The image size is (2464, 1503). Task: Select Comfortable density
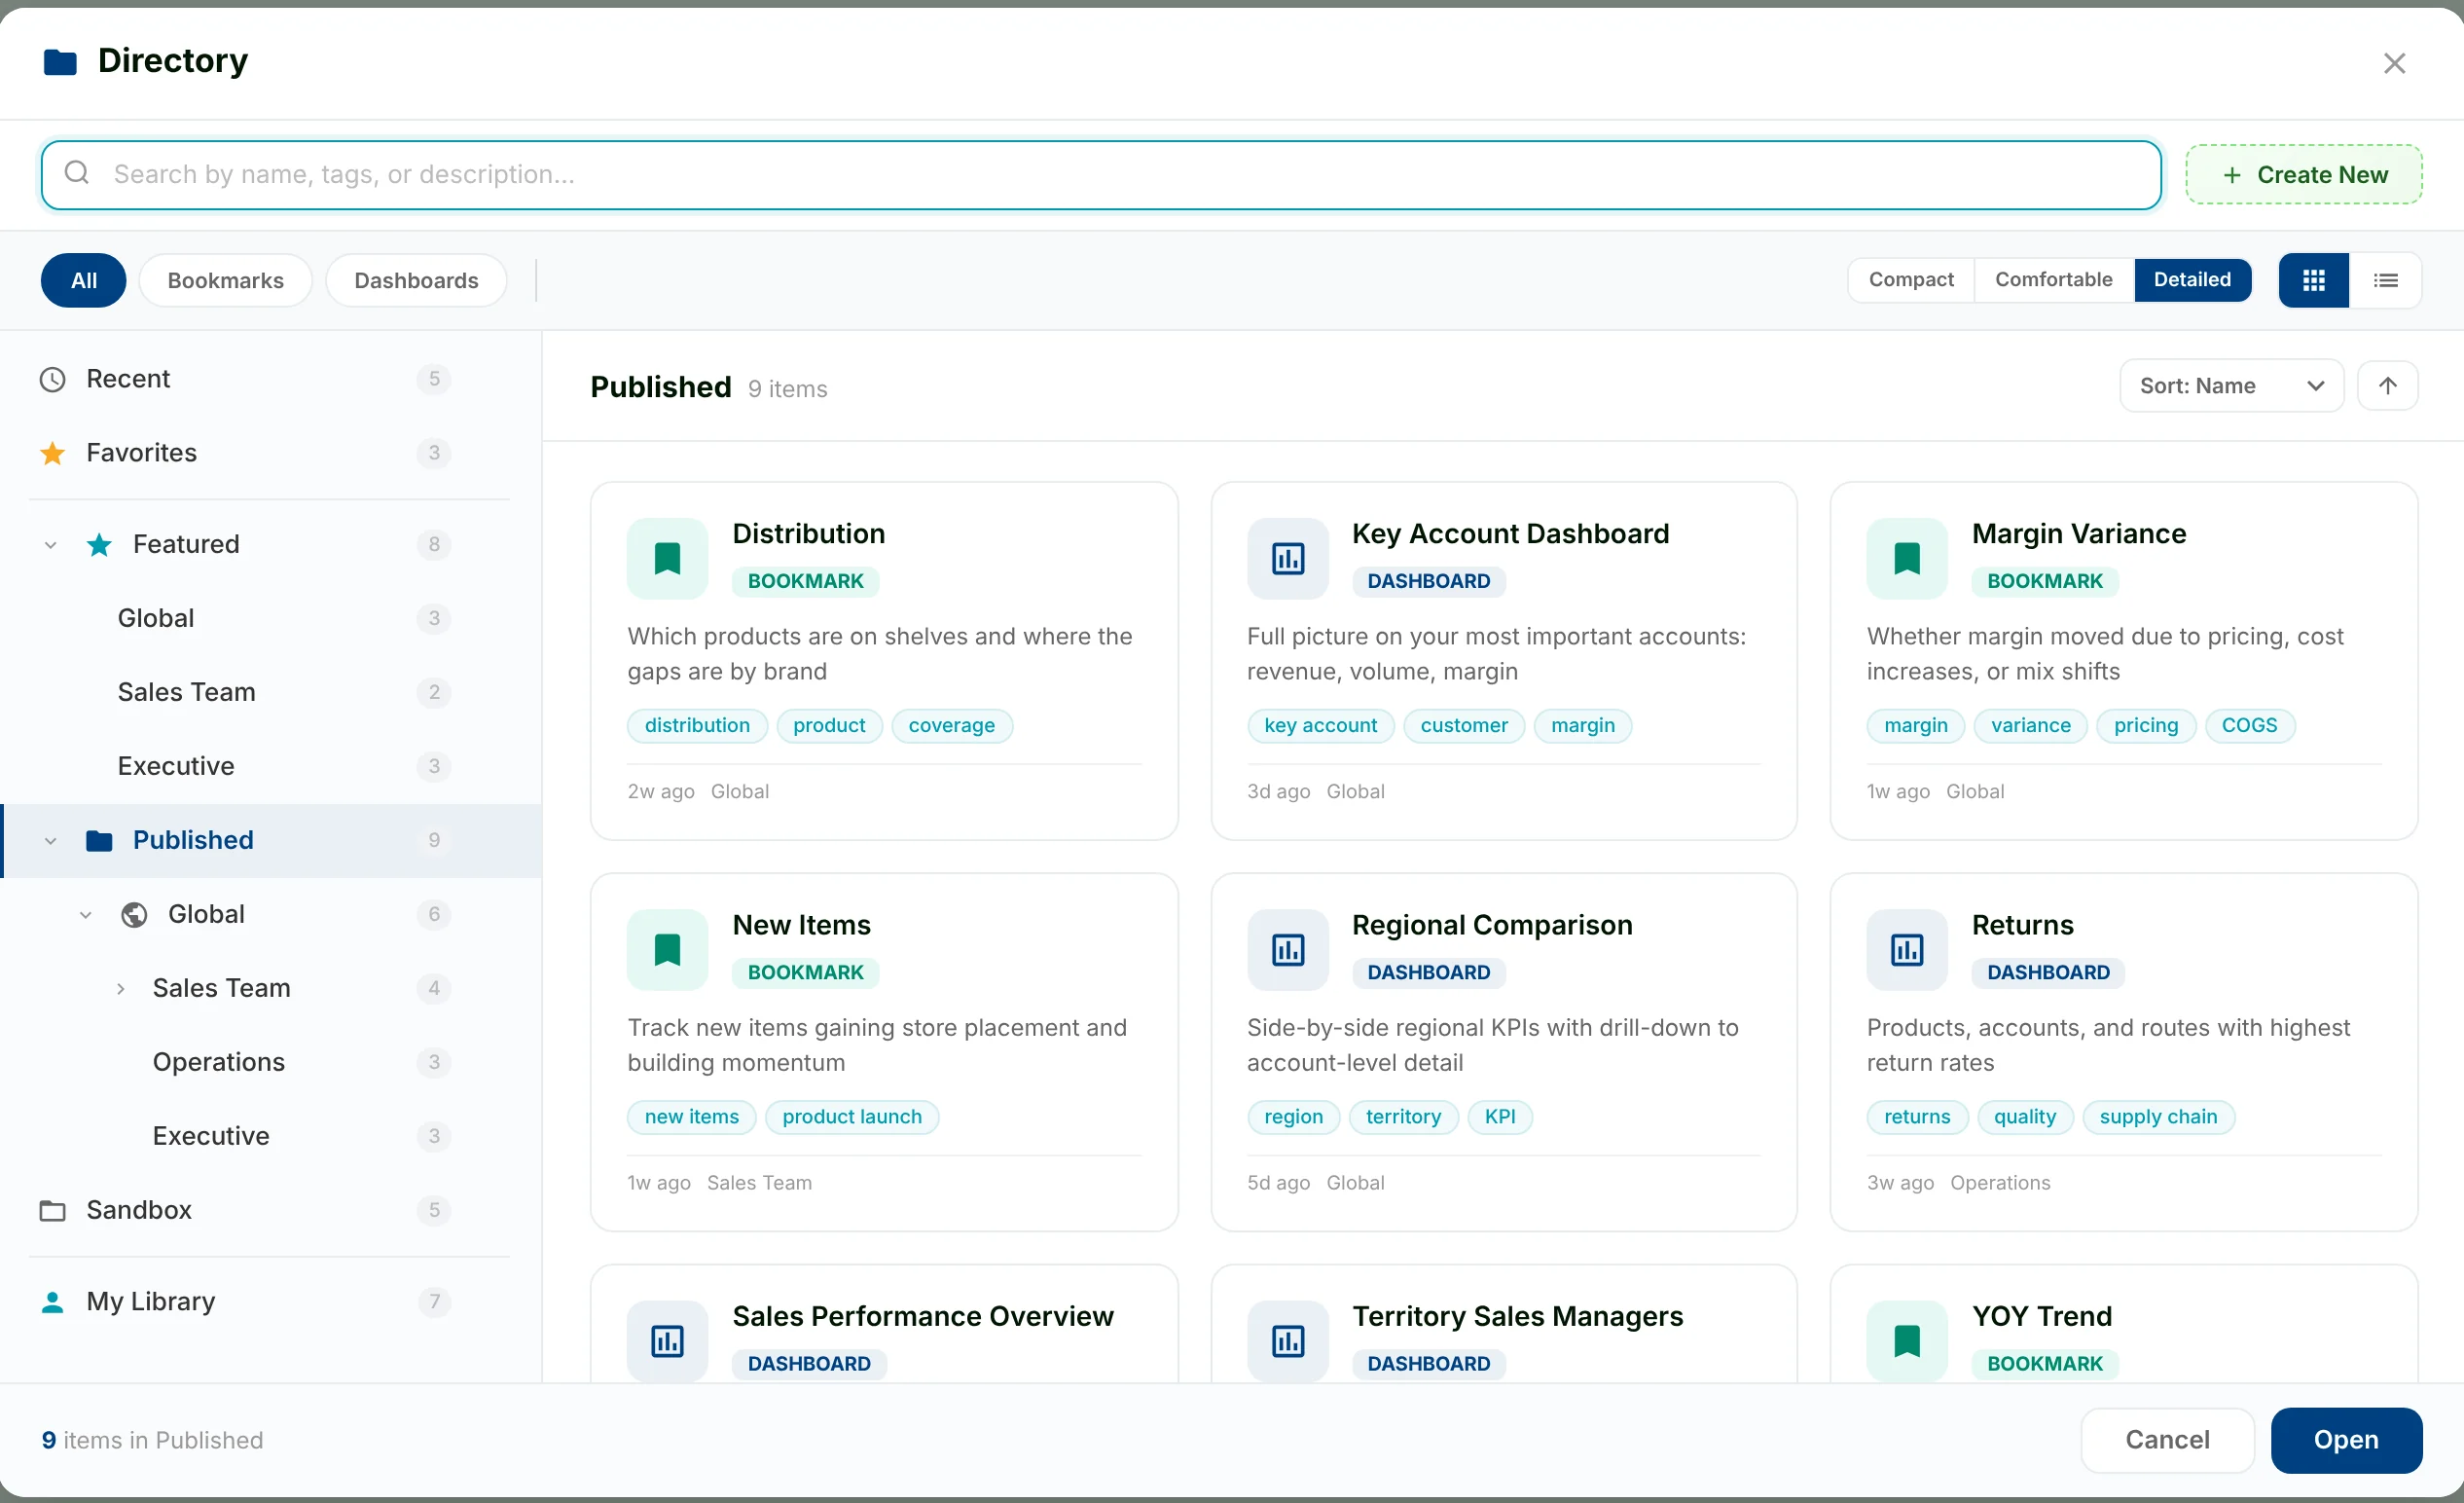[2053, 279]
